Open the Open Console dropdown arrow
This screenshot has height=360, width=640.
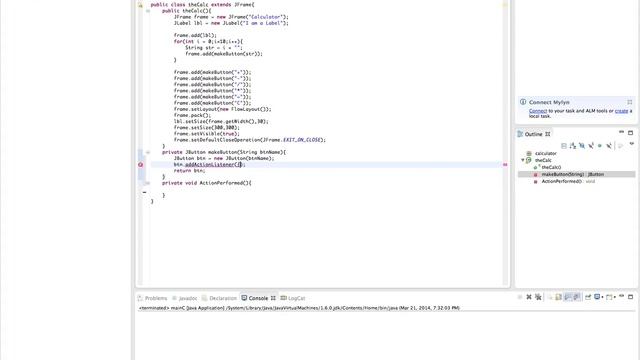614,298
